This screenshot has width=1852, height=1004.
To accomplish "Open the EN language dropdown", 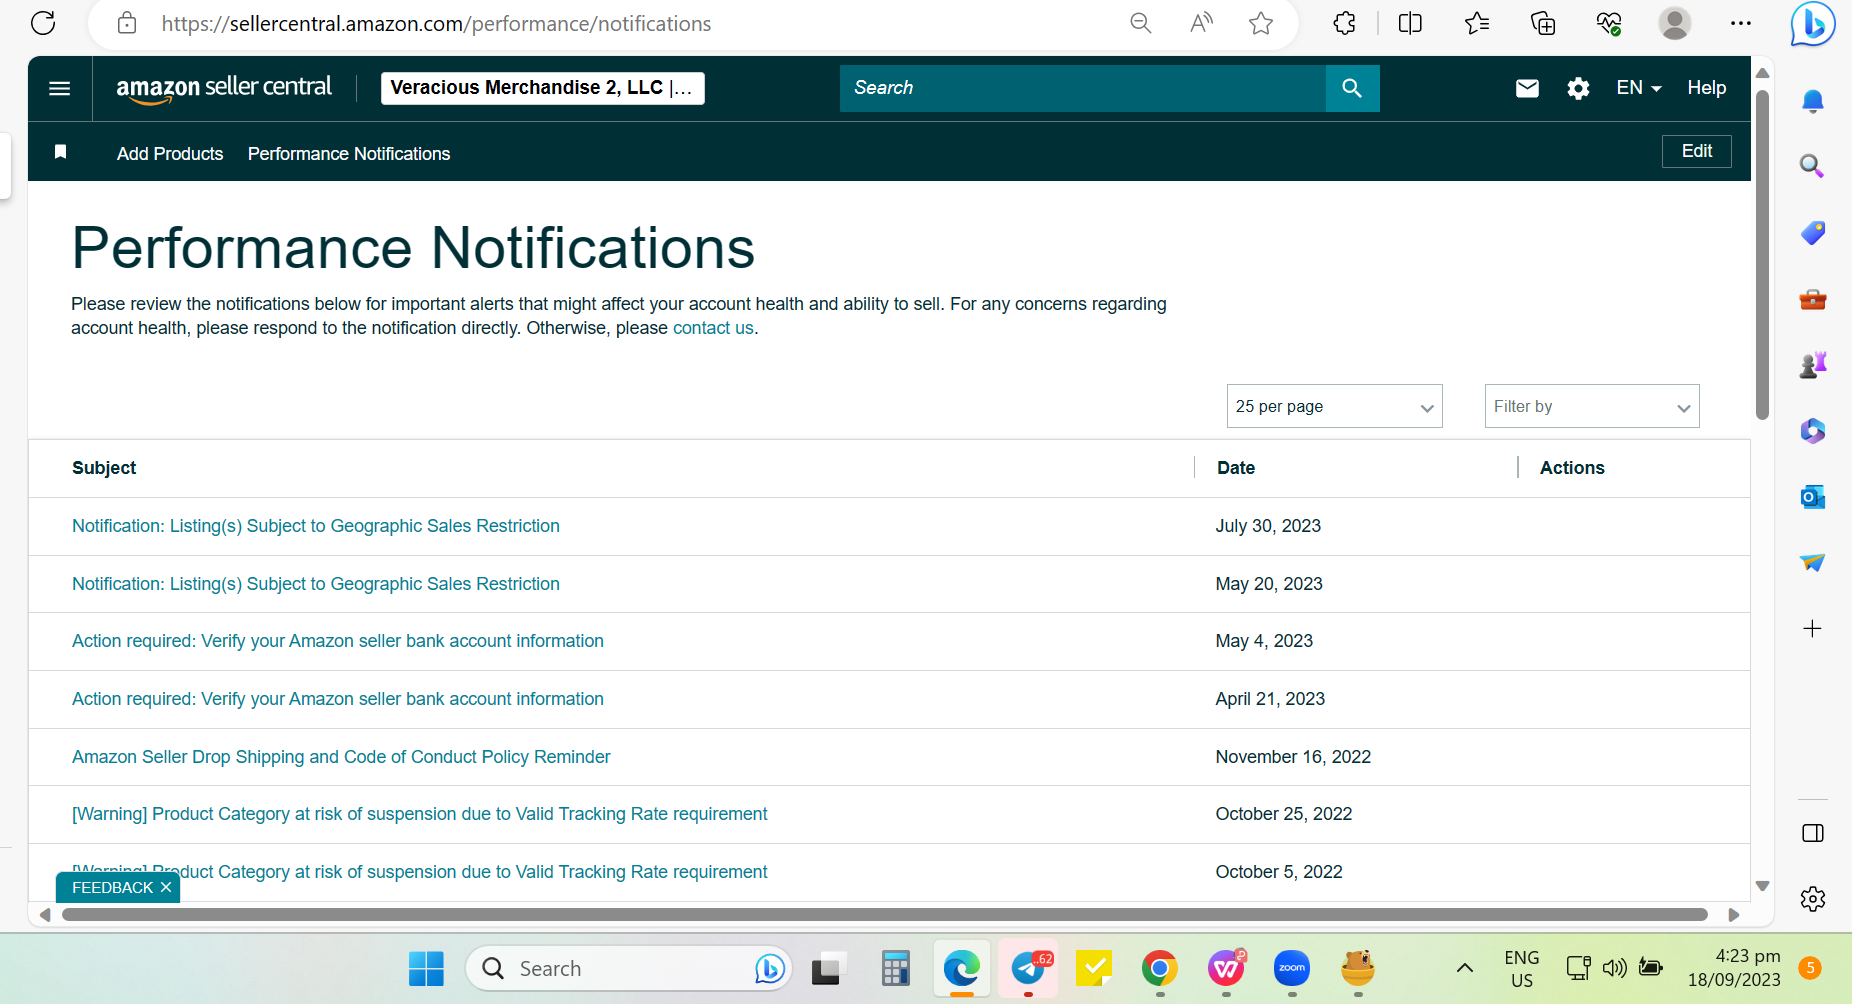I will [1639, 88].
